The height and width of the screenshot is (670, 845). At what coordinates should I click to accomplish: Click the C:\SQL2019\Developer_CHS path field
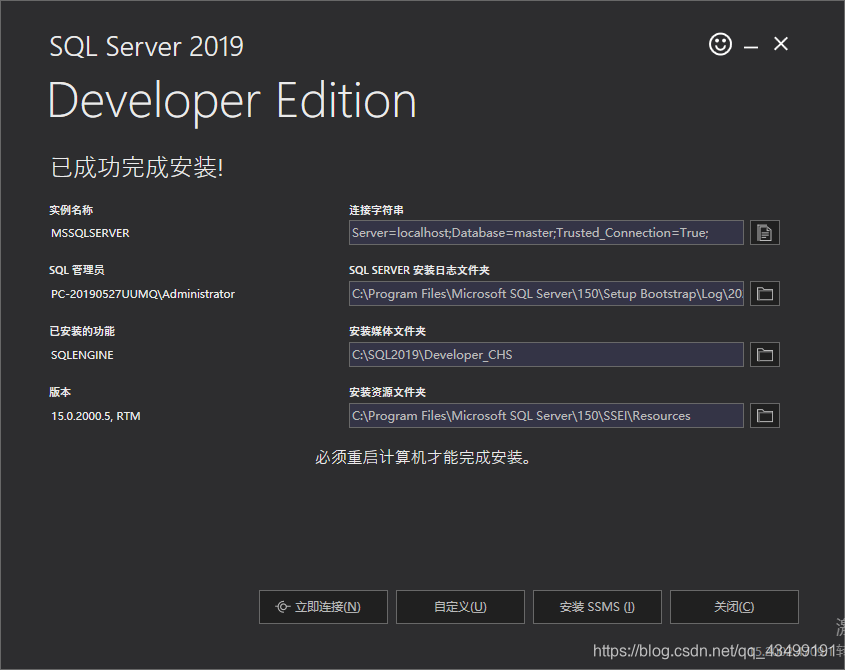[x=546, y=355]
